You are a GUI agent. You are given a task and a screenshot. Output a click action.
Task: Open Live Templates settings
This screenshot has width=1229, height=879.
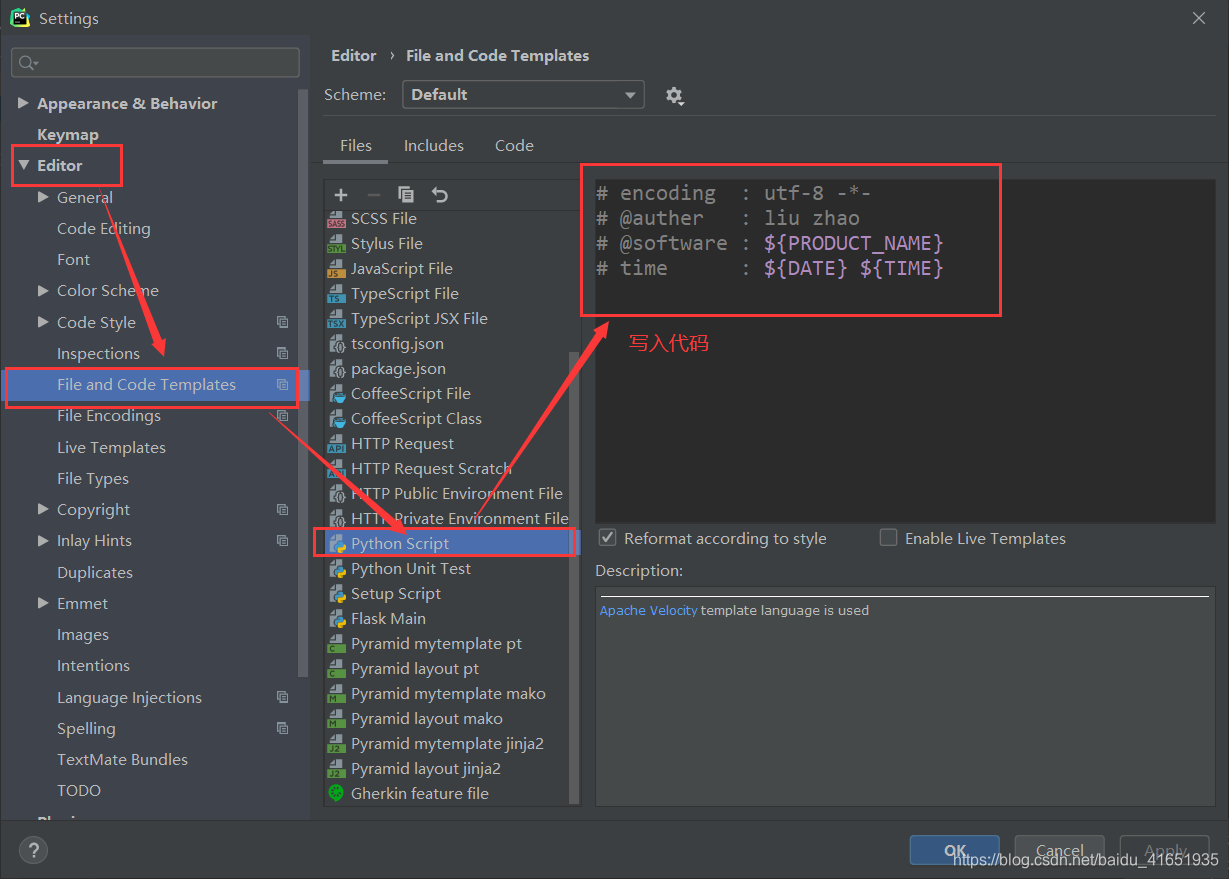click(x=111, y=448)
